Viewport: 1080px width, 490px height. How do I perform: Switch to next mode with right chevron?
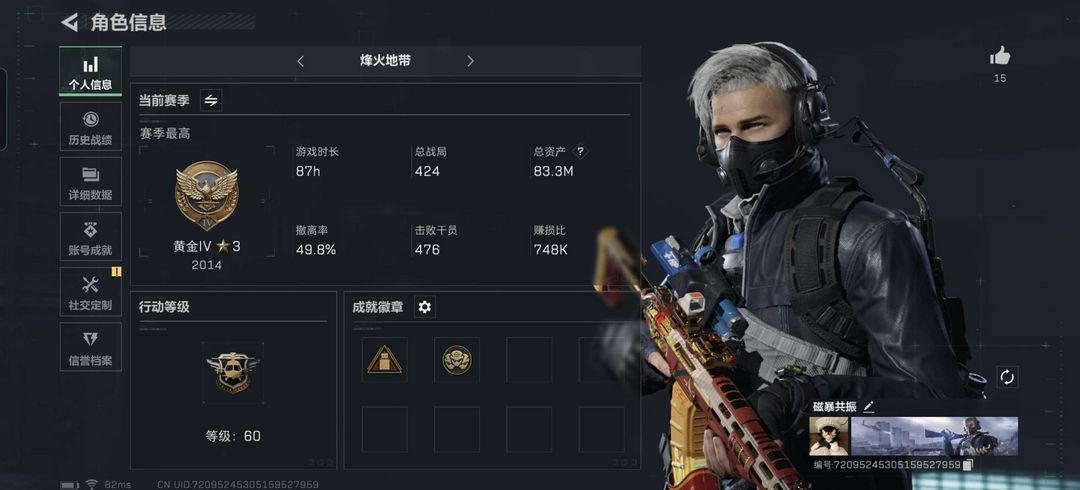(470, 61)
